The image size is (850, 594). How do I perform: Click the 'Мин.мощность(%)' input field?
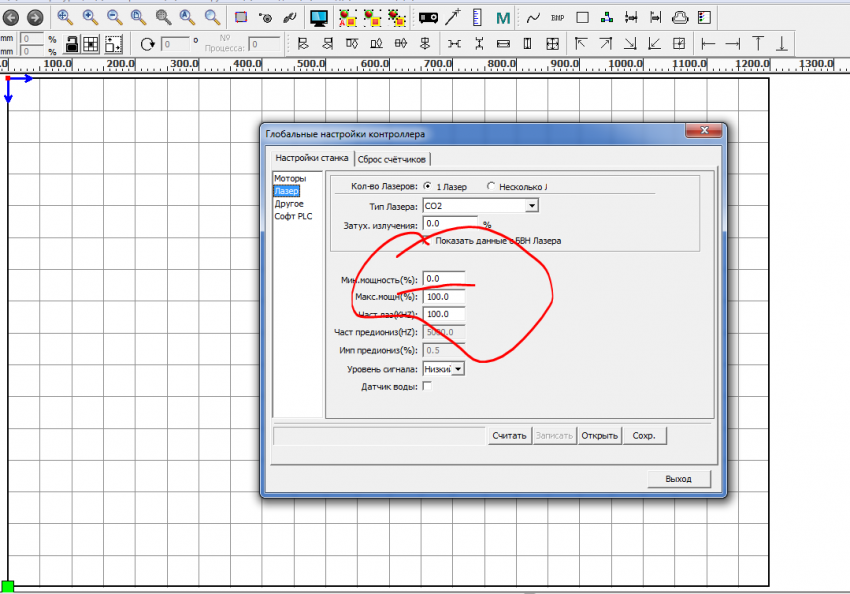pyautogui.click(x=444, y=279)
